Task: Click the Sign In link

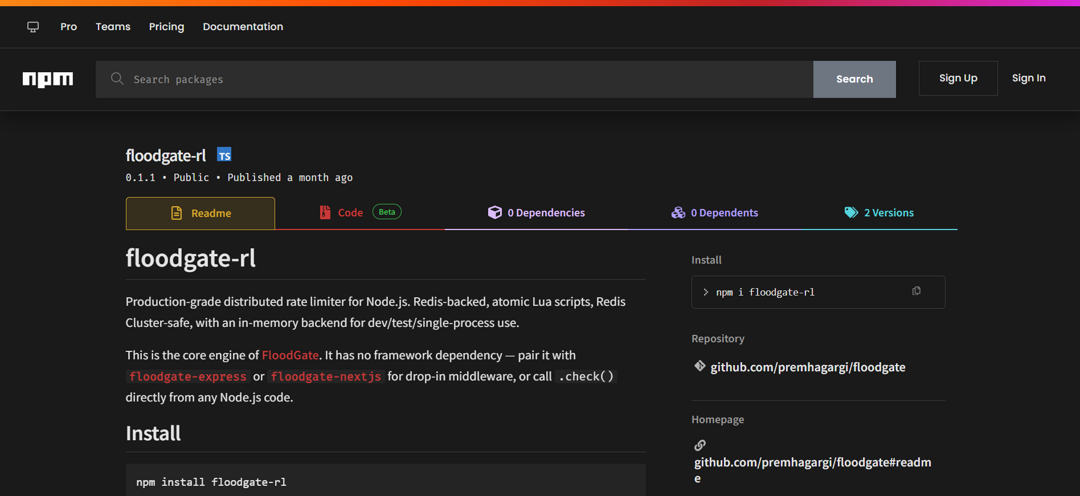Action: pyautogui.click(x=1028, y=79)
